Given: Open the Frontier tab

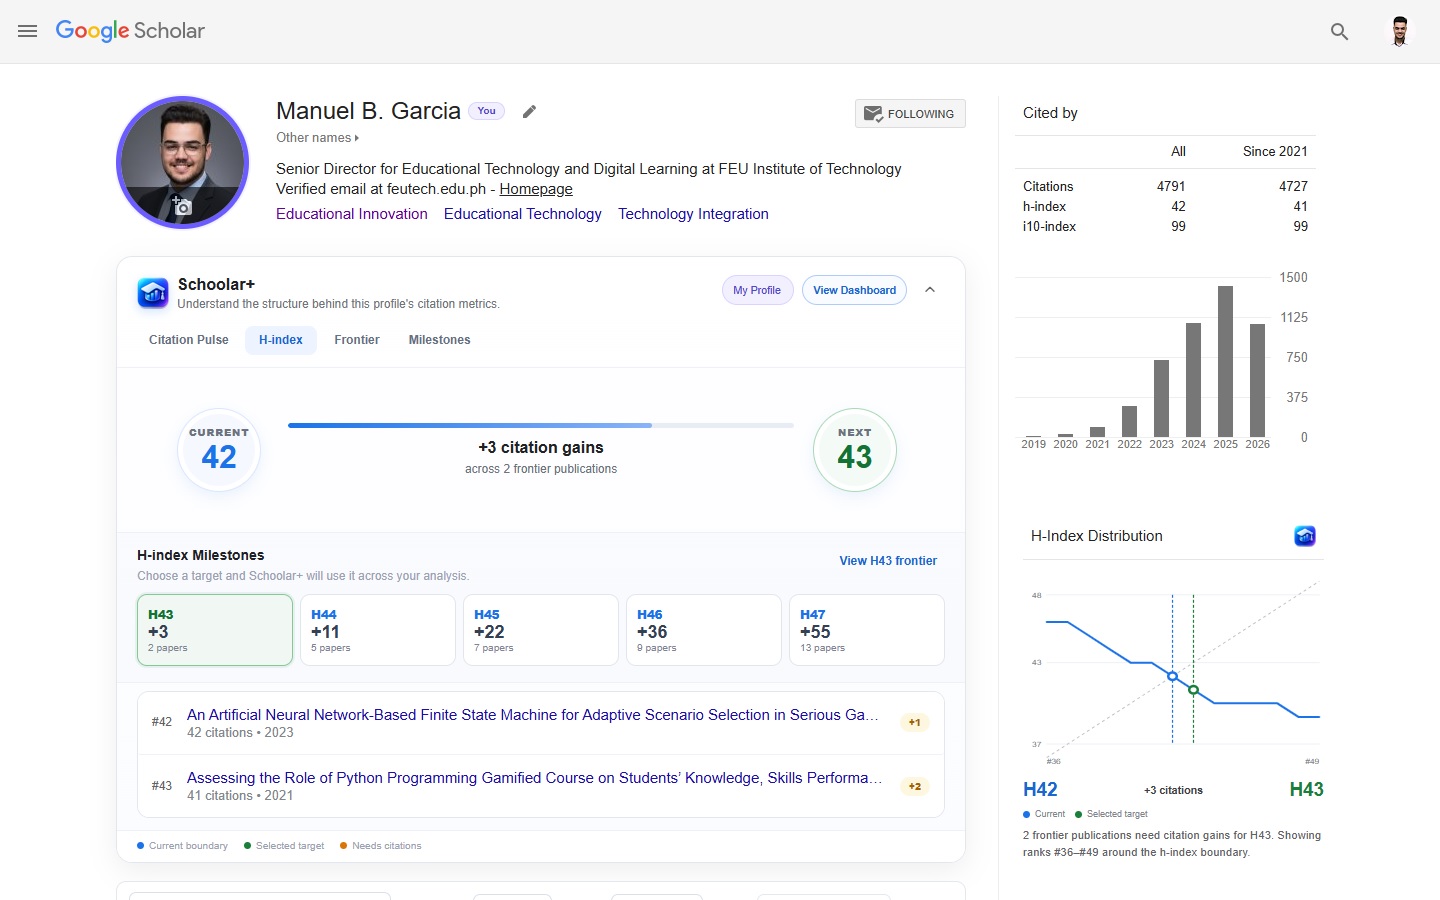Looking at the screenshot, I should coord(357,340).
